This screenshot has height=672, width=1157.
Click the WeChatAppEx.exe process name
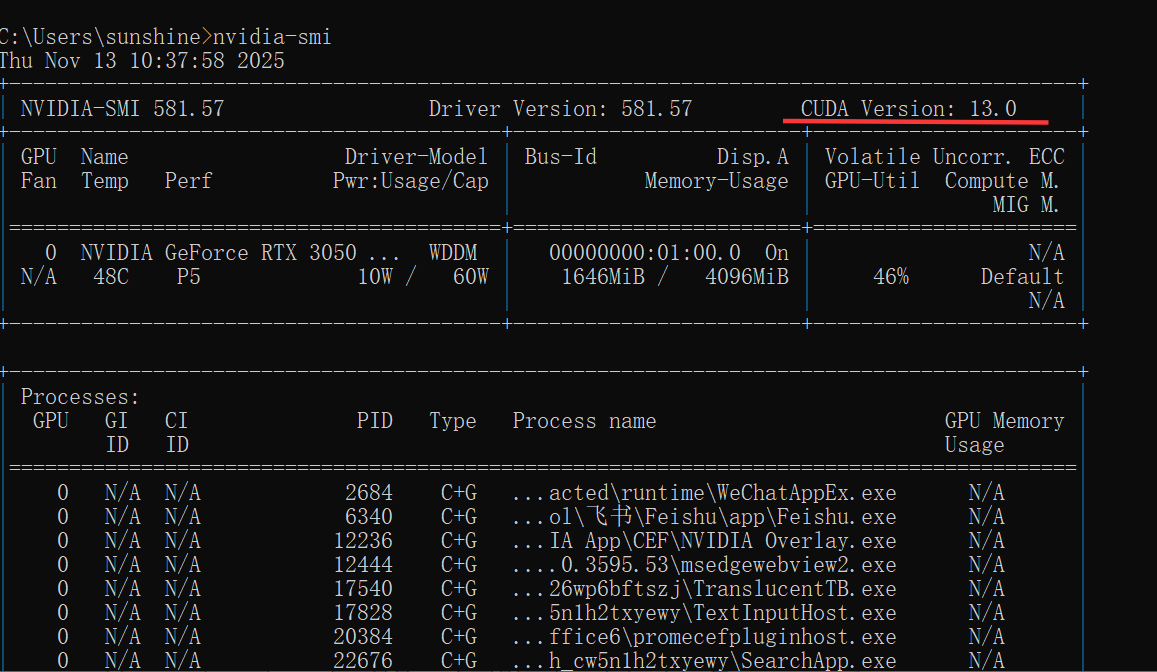click(x=807, y=493)
